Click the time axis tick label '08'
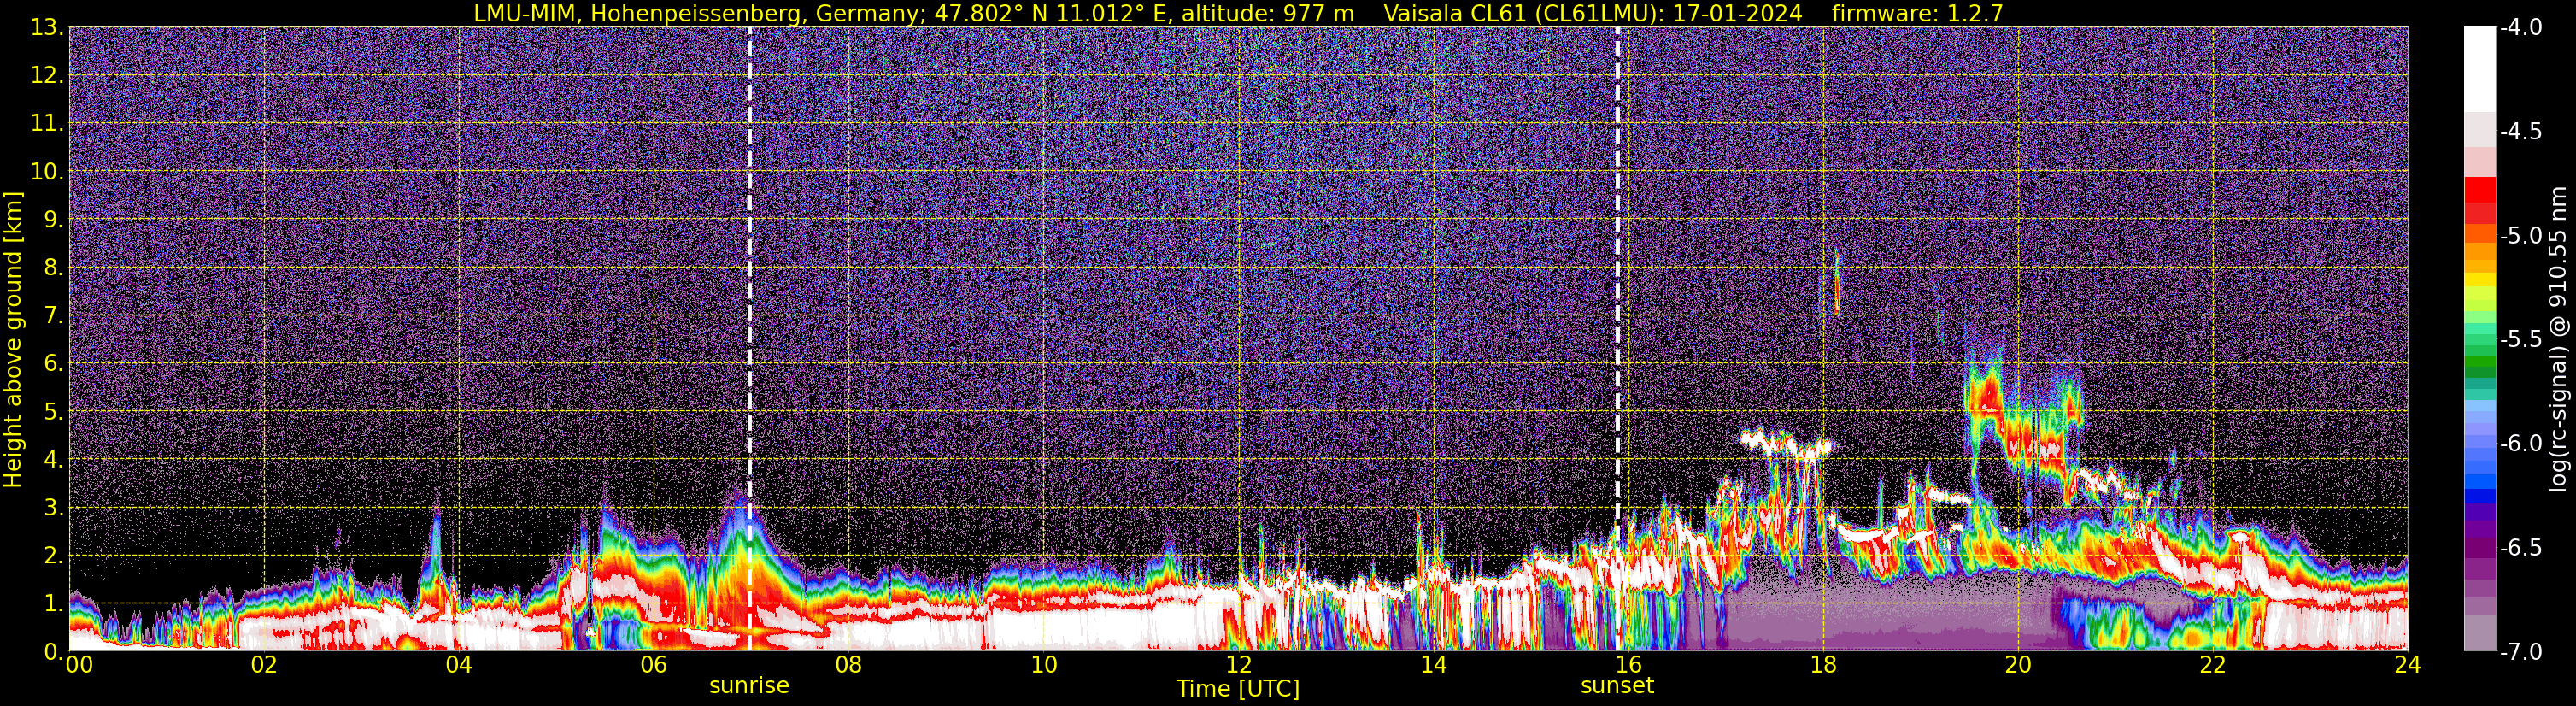This screenshot has width=2576, height=706. [x=849, y=665]
